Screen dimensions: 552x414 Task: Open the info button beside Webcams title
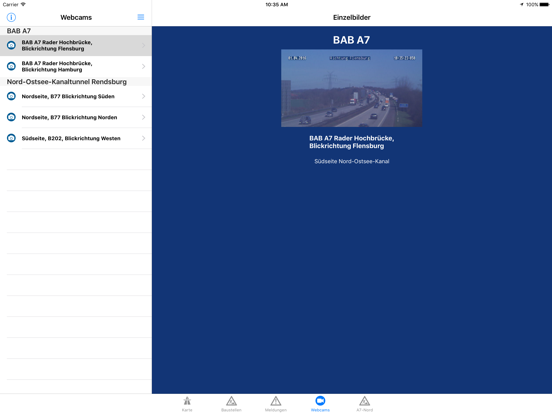click(11, 17)
